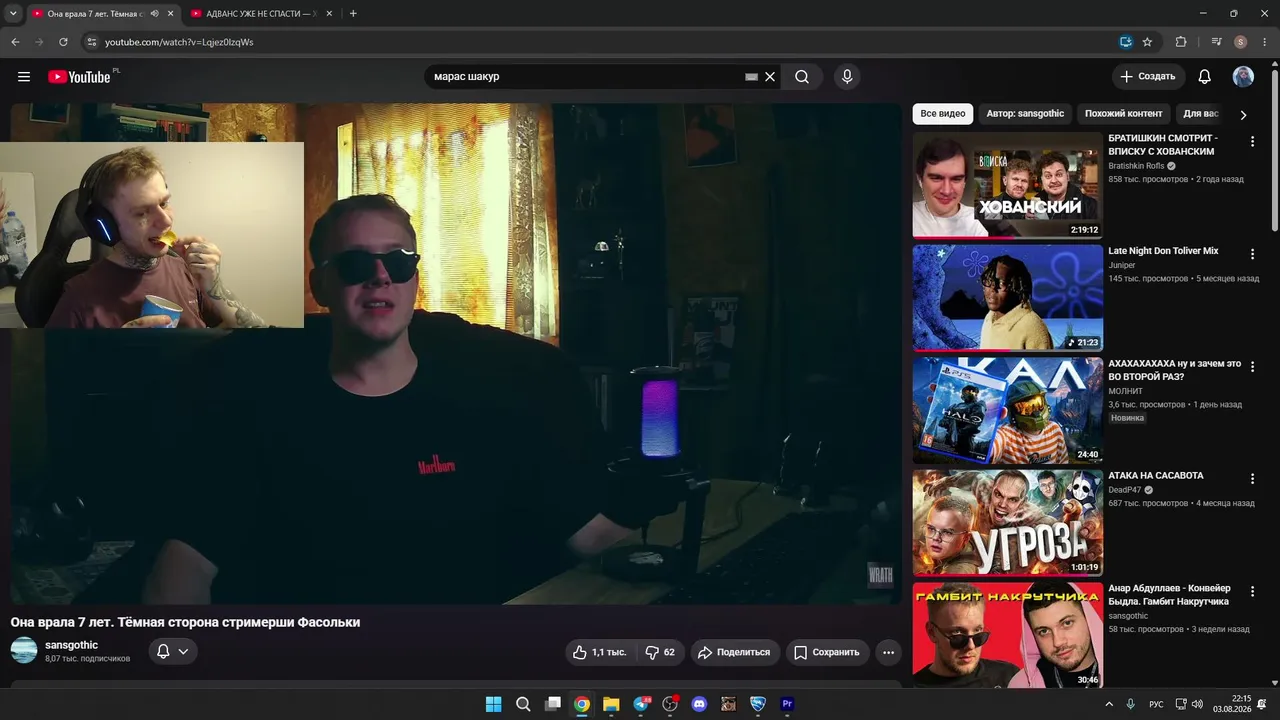The image size is (1280, 720).
Task: Click the 'Создать' create button
Action: point(1148,77)
